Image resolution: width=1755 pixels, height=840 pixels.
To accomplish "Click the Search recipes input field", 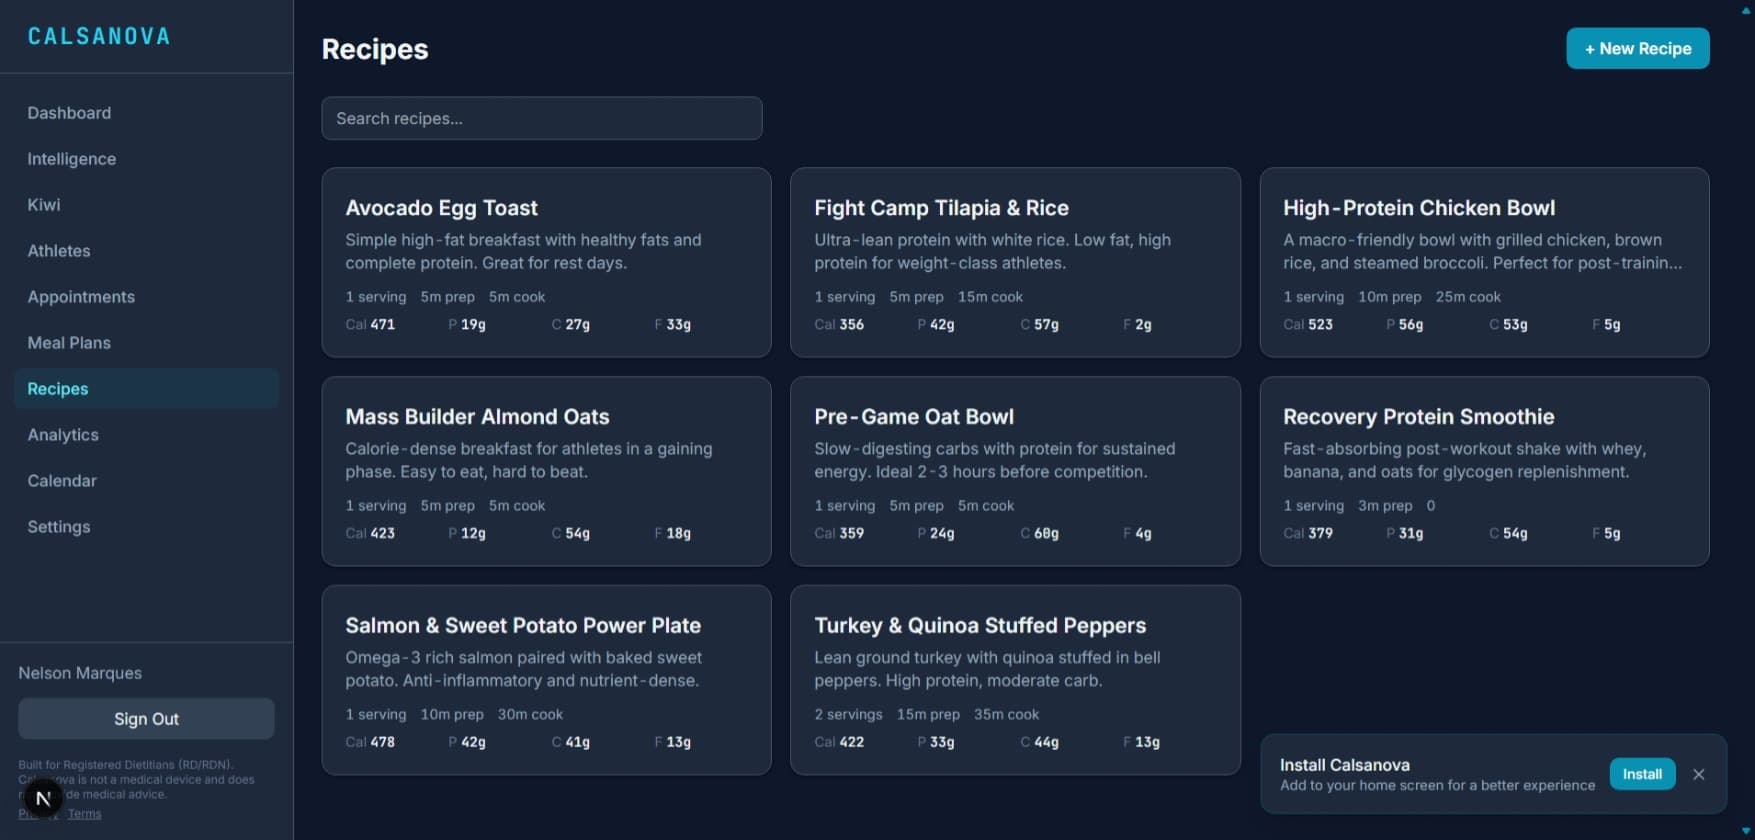I will coord(541,118).
